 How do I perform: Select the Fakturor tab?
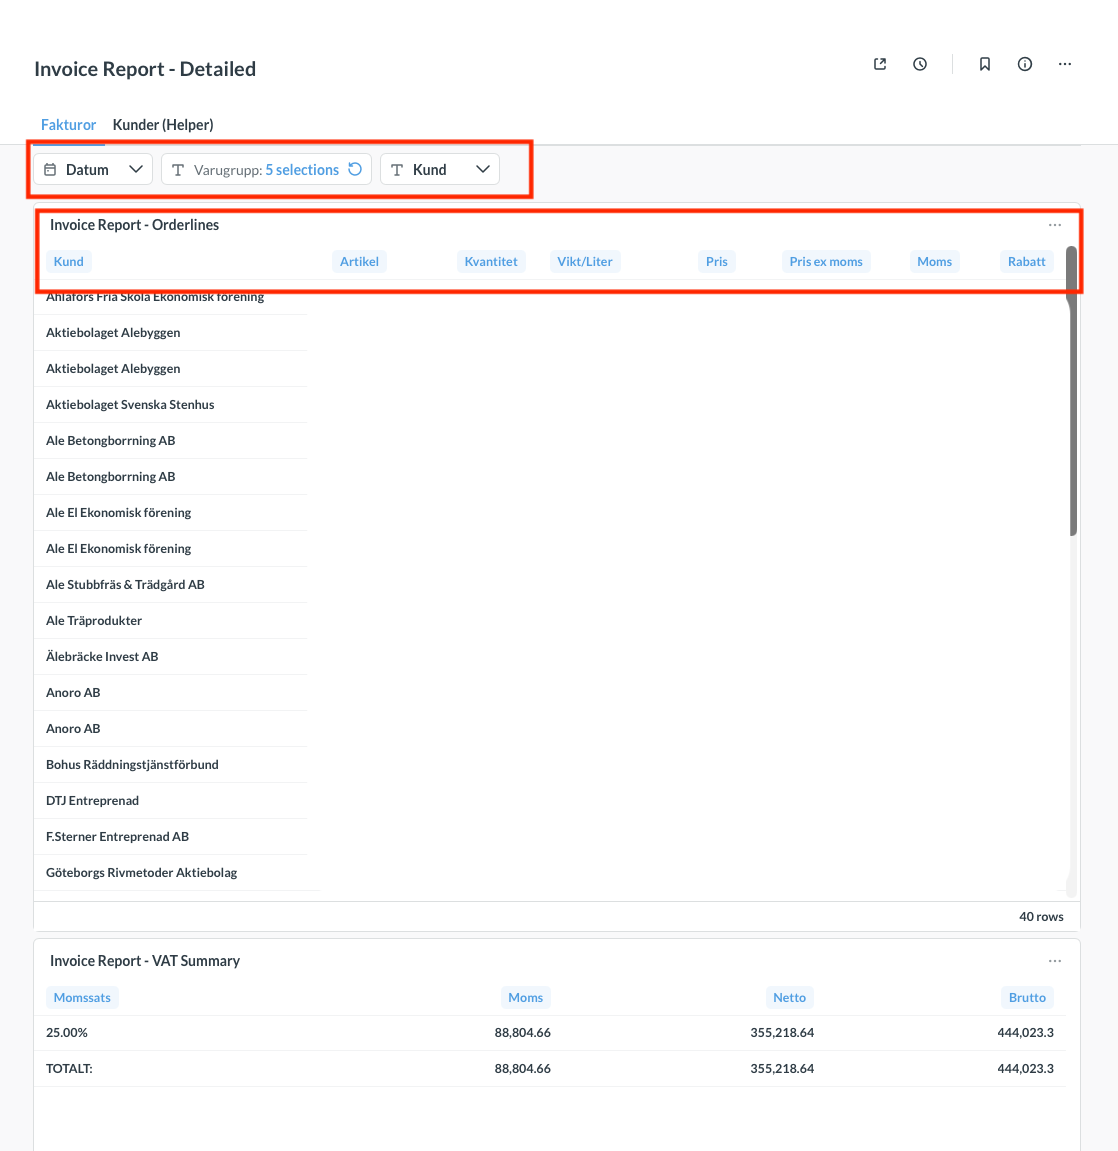68,125
